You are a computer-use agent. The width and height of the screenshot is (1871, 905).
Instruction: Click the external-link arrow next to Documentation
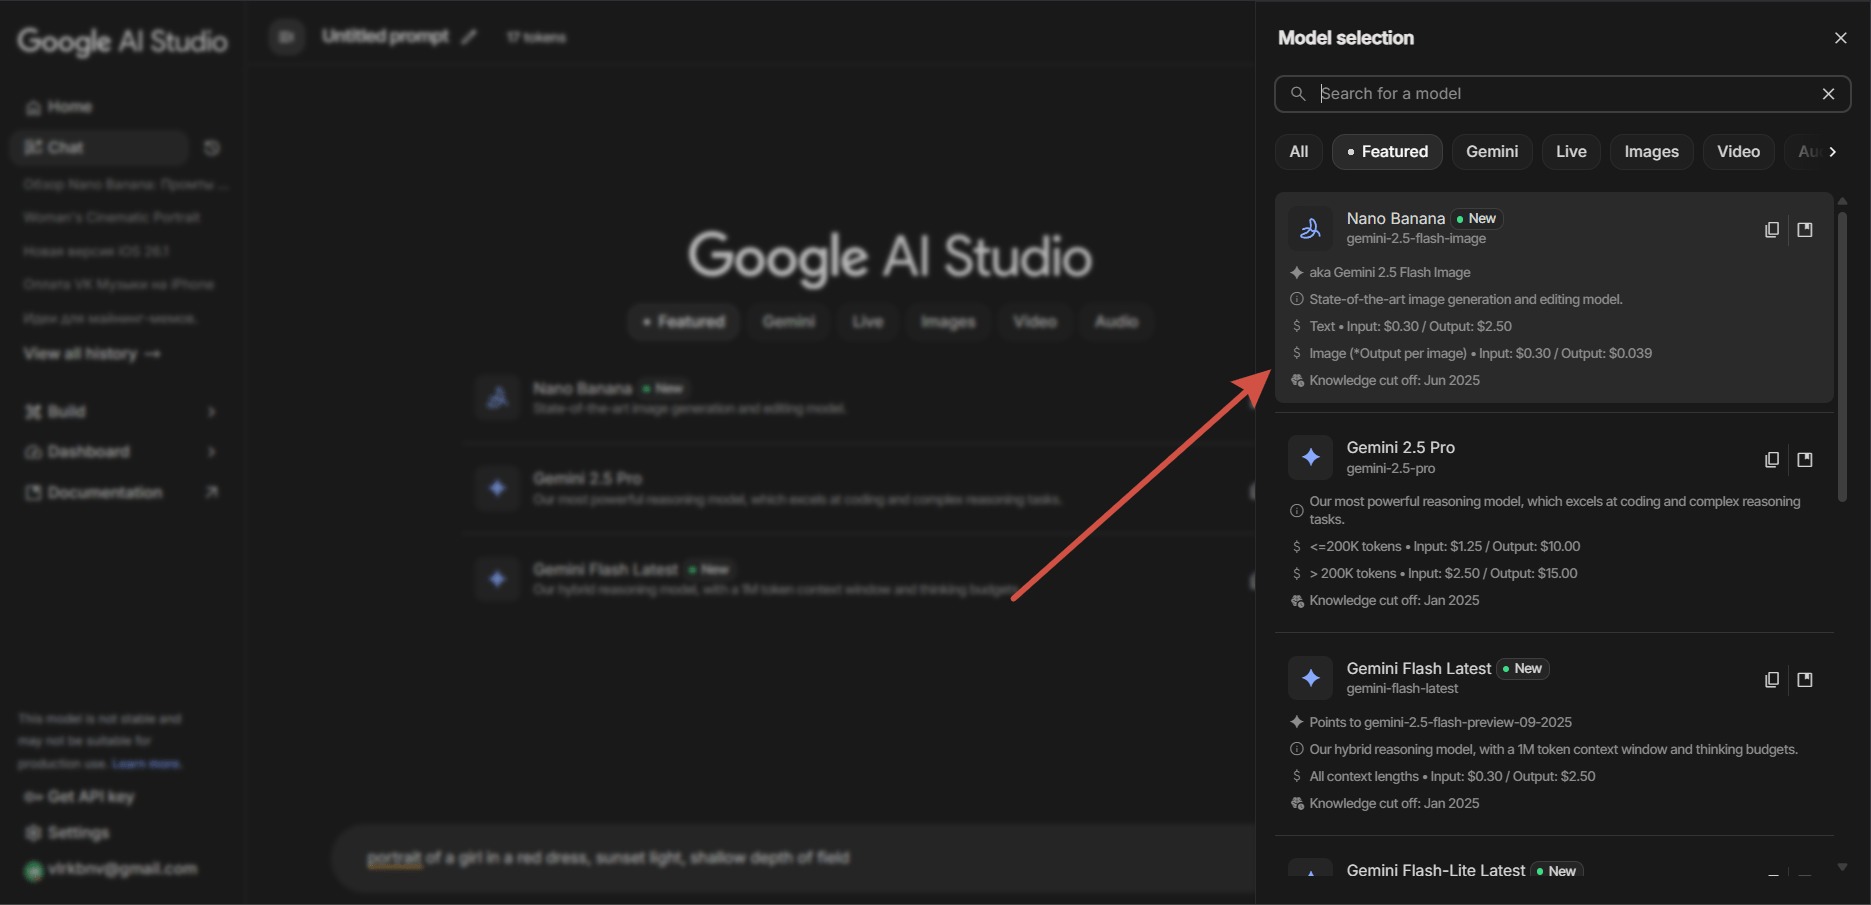(212, 492)
